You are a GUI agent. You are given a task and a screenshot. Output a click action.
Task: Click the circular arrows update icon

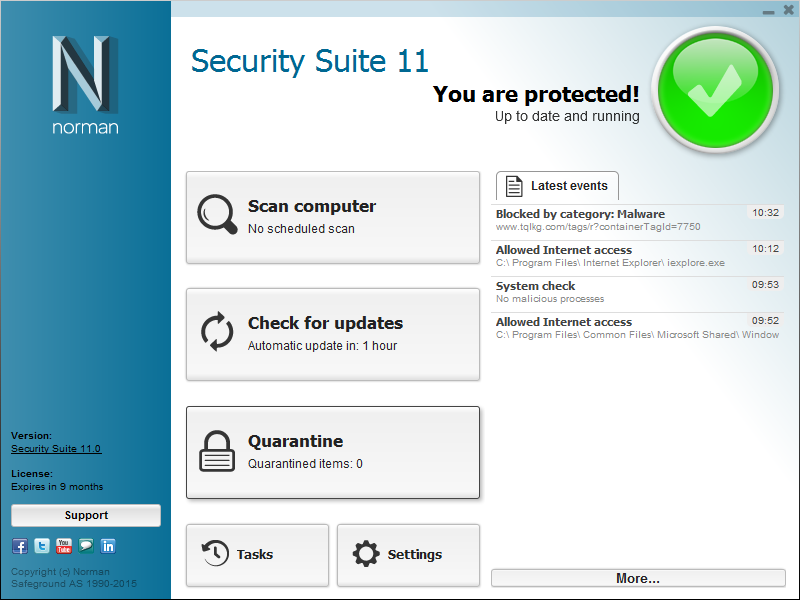coord(217,331)
